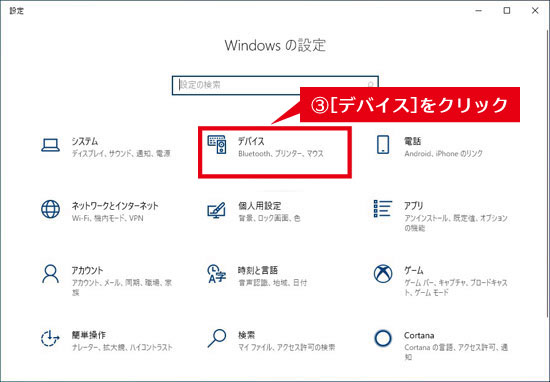This screenshot has height=382, width=550.
Task: Open the Cortana circle icon
Action: point(383,338)
